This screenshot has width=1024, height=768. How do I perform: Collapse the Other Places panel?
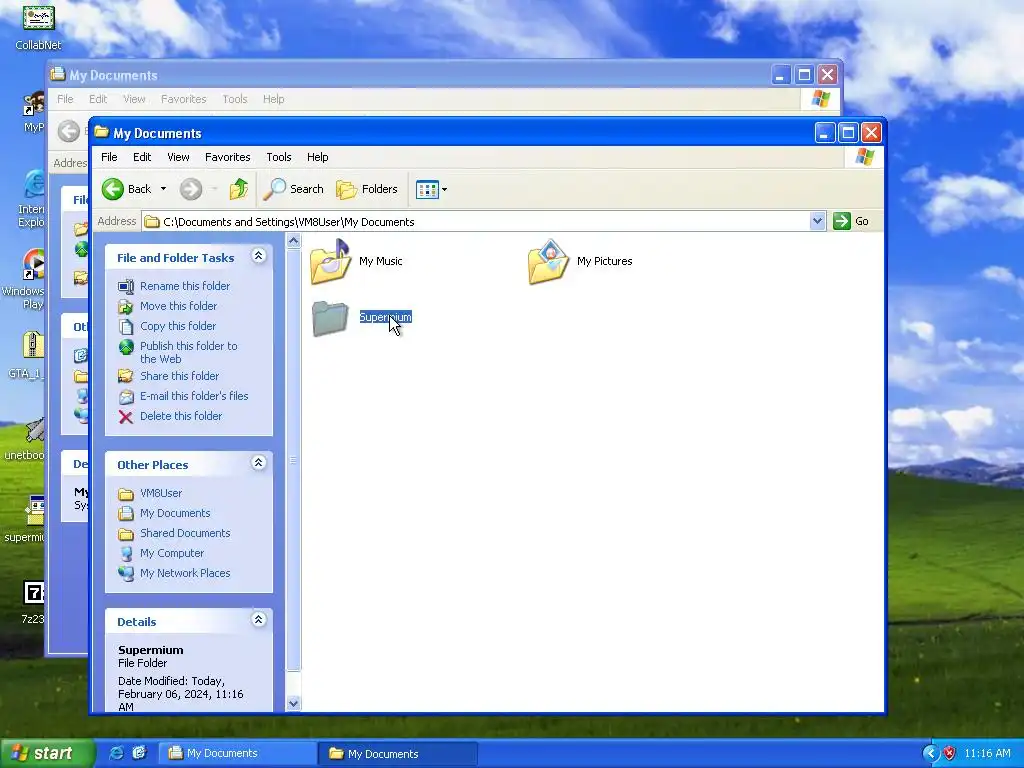[x=259, y=463]
